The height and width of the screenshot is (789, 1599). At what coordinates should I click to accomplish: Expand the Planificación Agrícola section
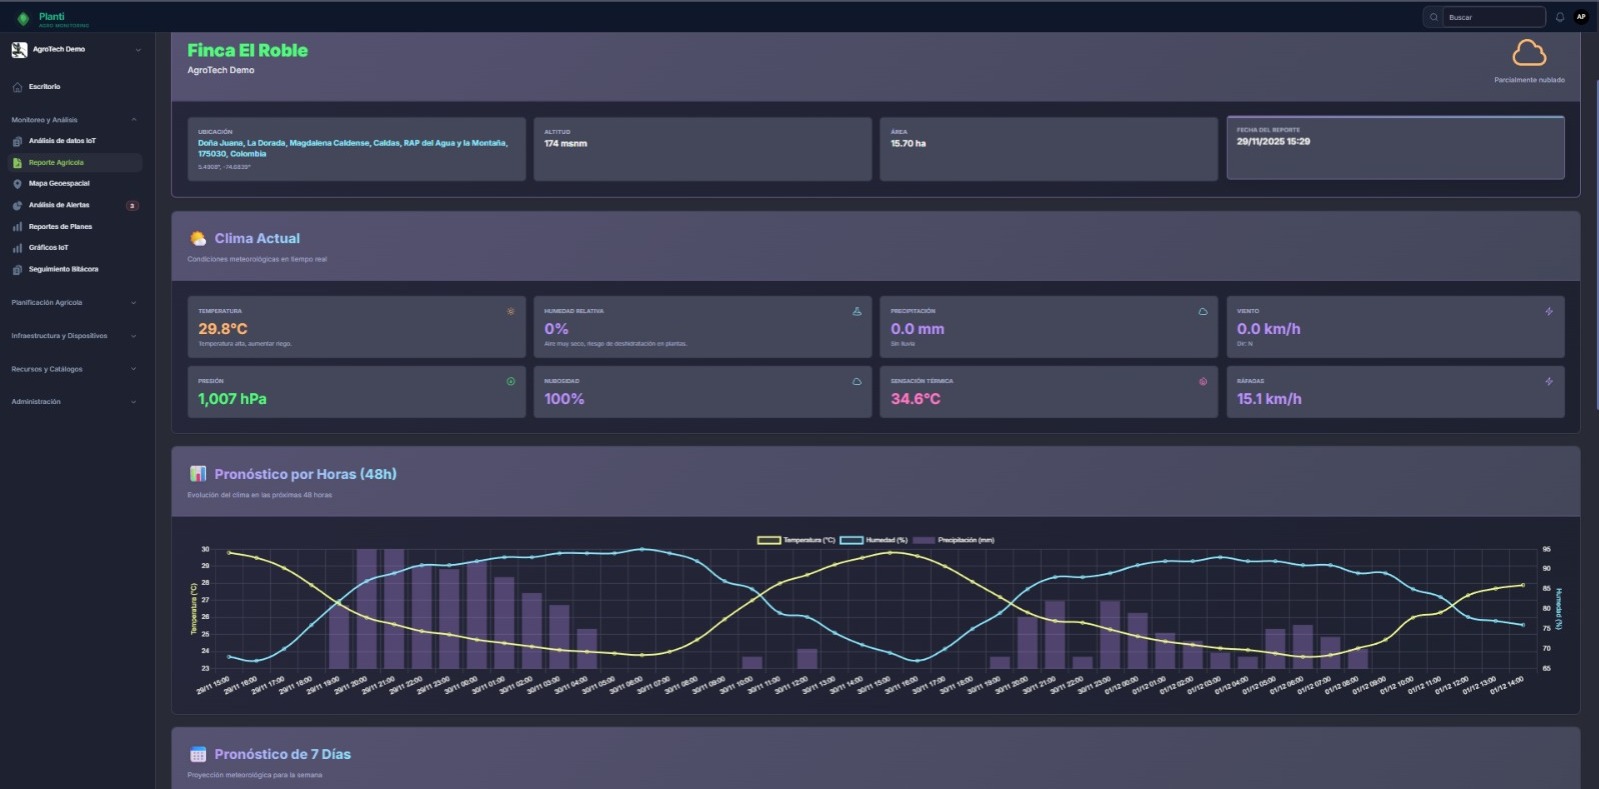pos(134,303)
